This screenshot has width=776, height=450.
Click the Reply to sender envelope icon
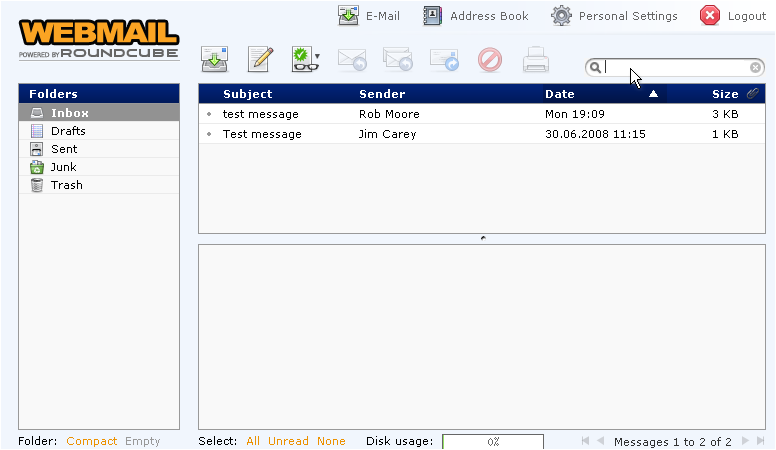click(x=352, y=59)
